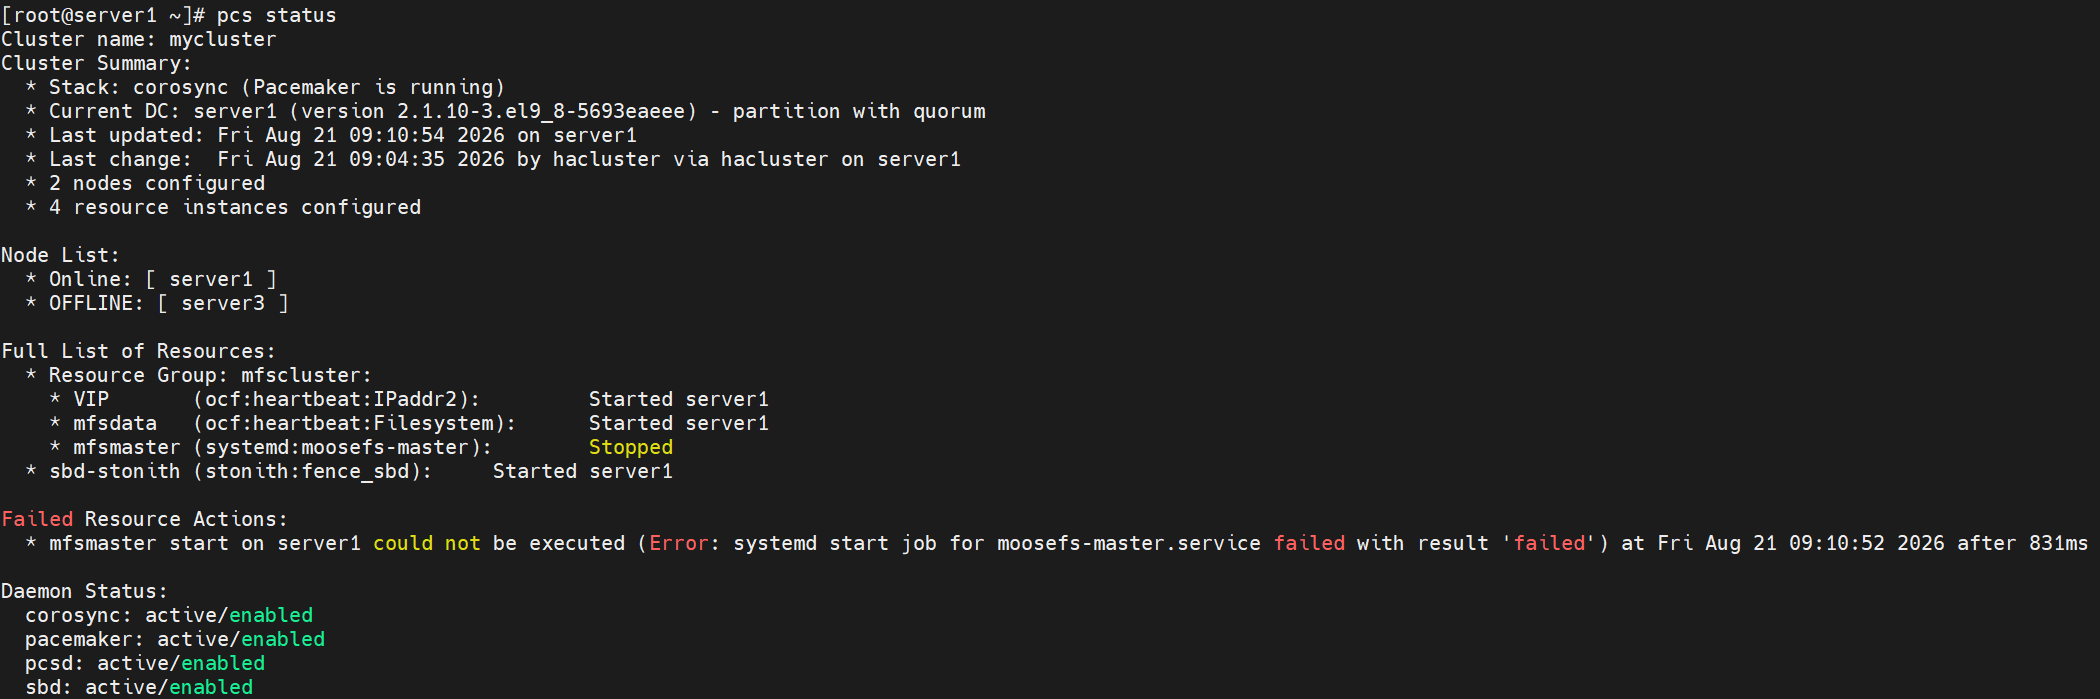
Task: Click the 'VIP' resource name
Action: (91, 400)
